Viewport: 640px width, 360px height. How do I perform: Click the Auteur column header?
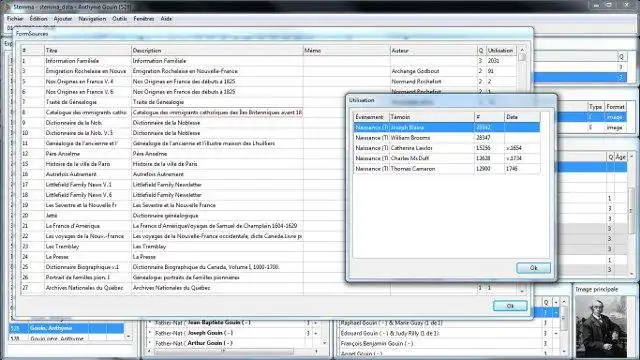[x=433, y=51]
